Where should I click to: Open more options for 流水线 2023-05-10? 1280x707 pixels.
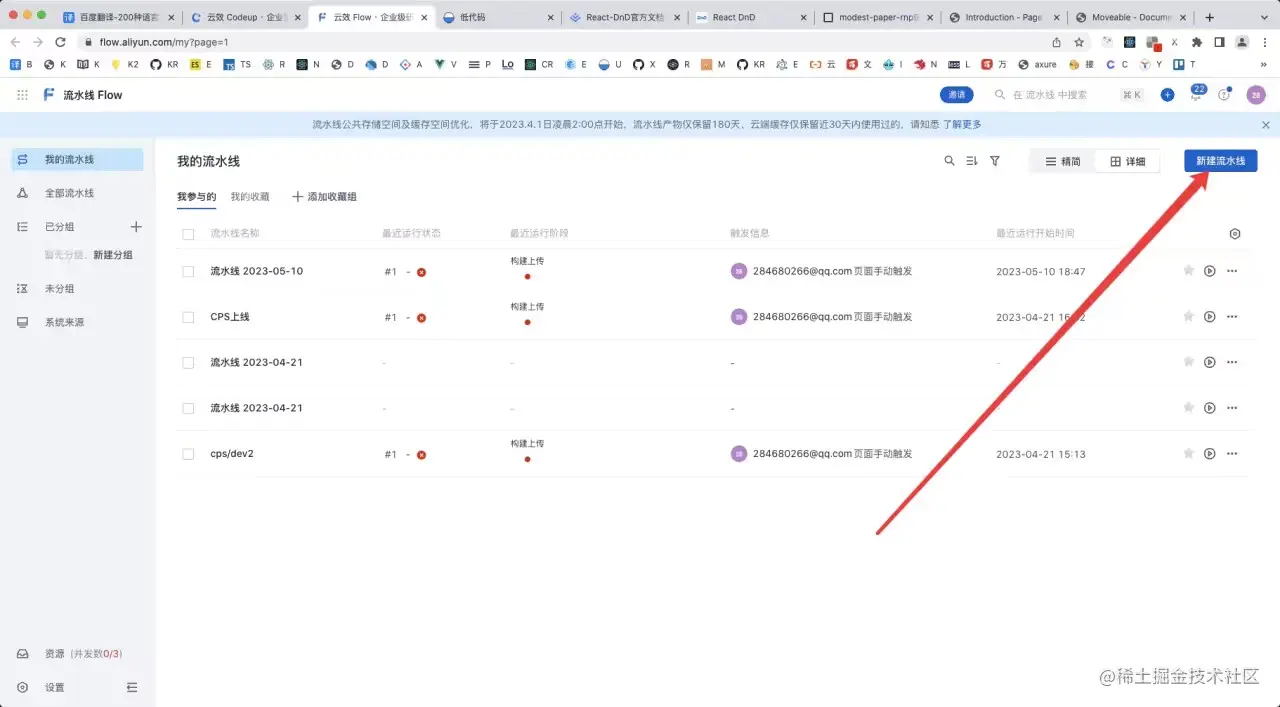tap(1232, 271)
